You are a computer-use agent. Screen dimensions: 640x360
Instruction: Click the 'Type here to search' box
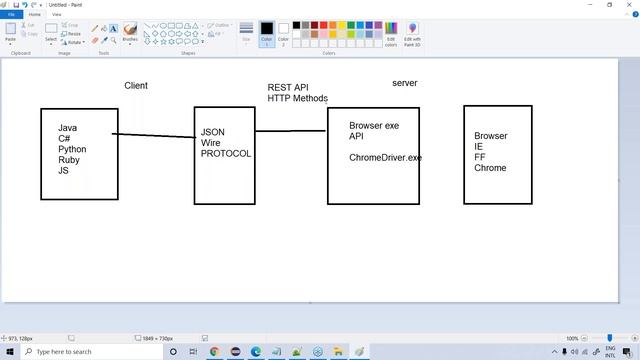coord(91,351)
